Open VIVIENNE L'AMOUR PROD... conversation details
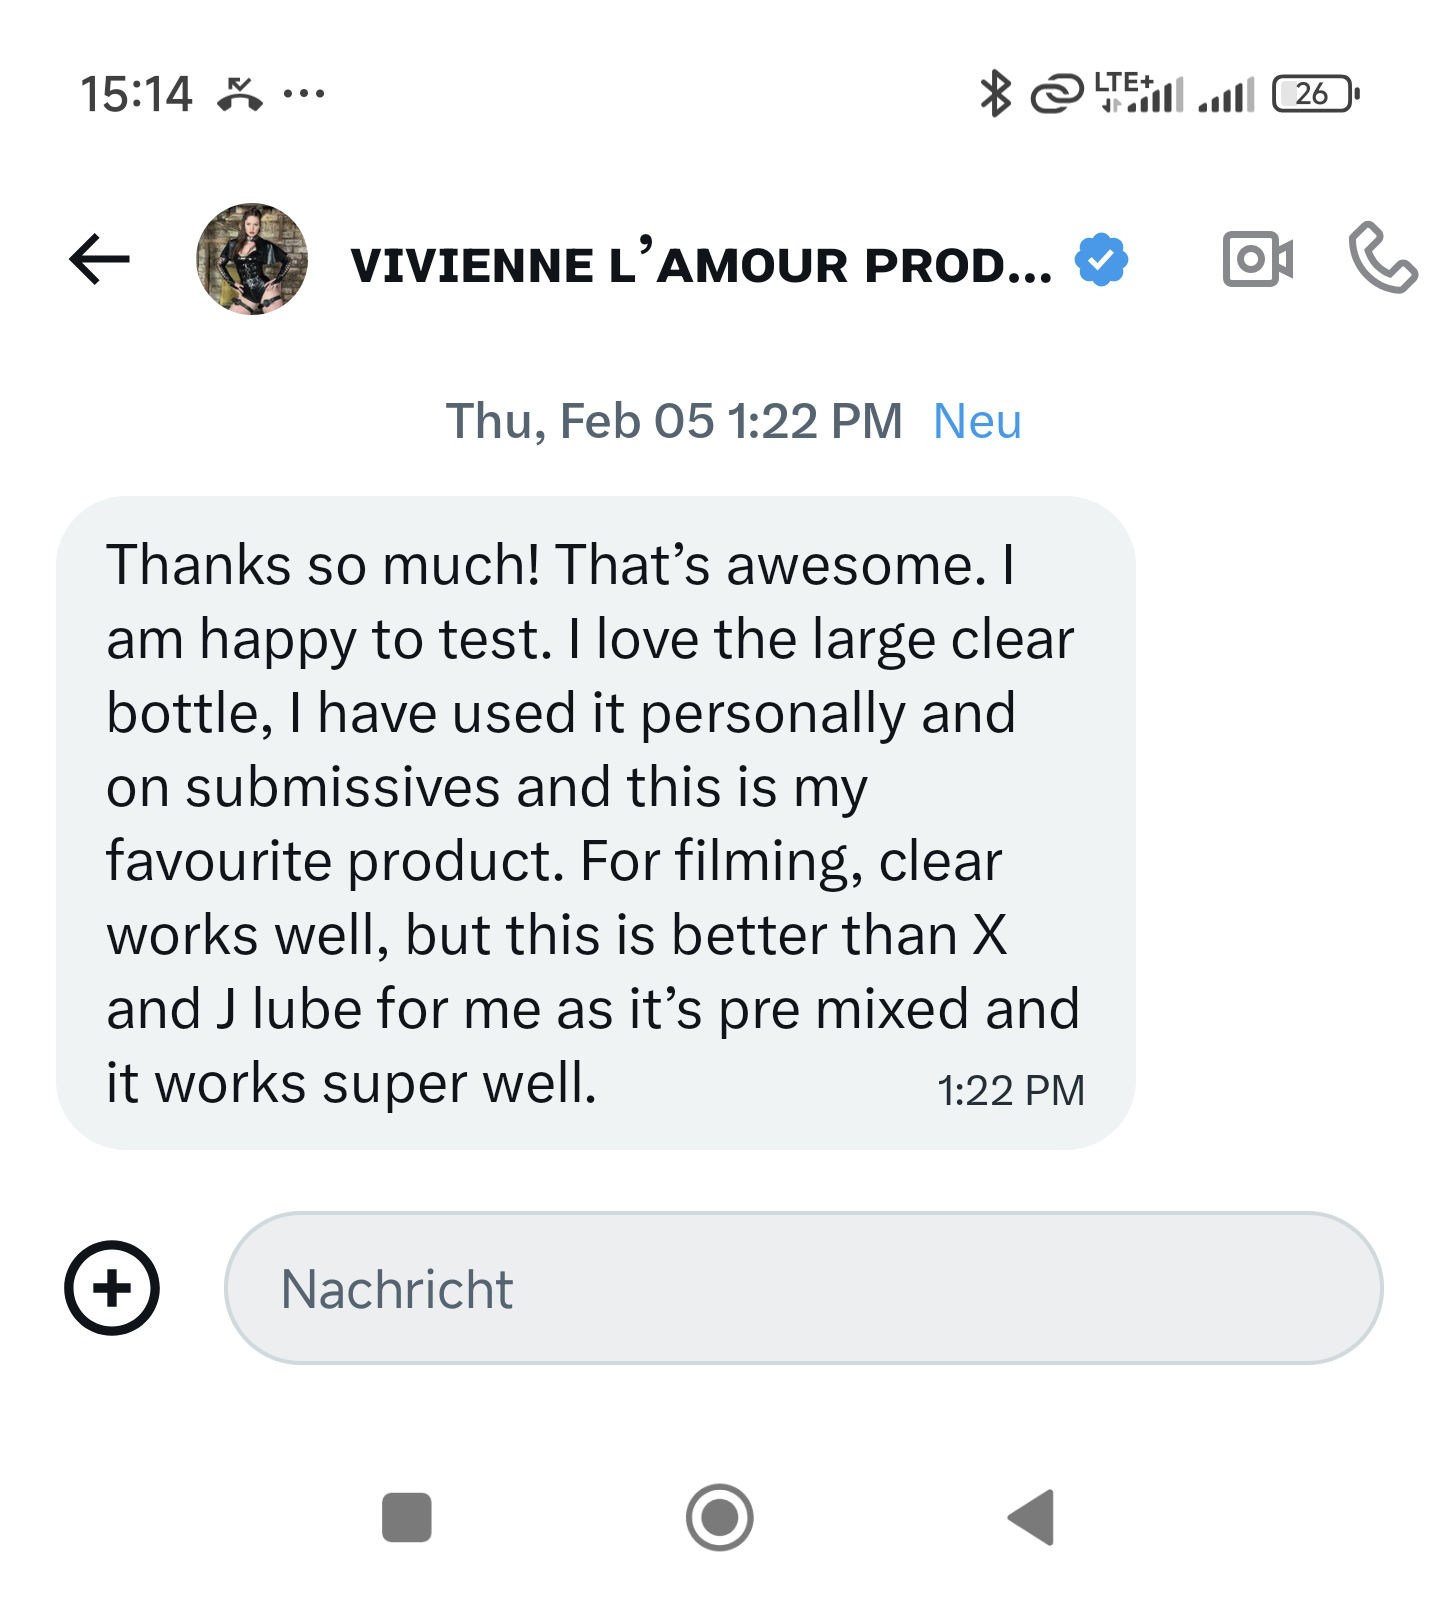This screenshot has width=1440, height=1600. click(700, 265)
